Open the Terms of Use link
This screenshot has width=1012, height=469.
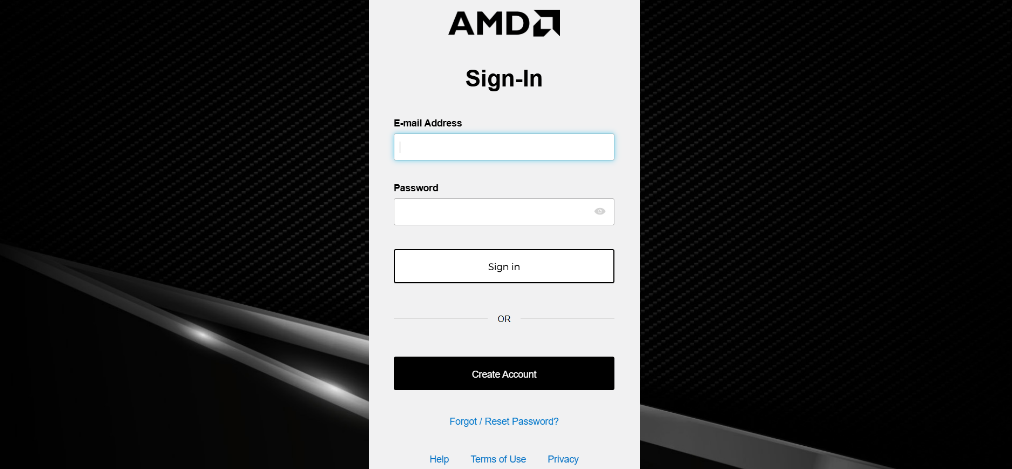point(498,459)
